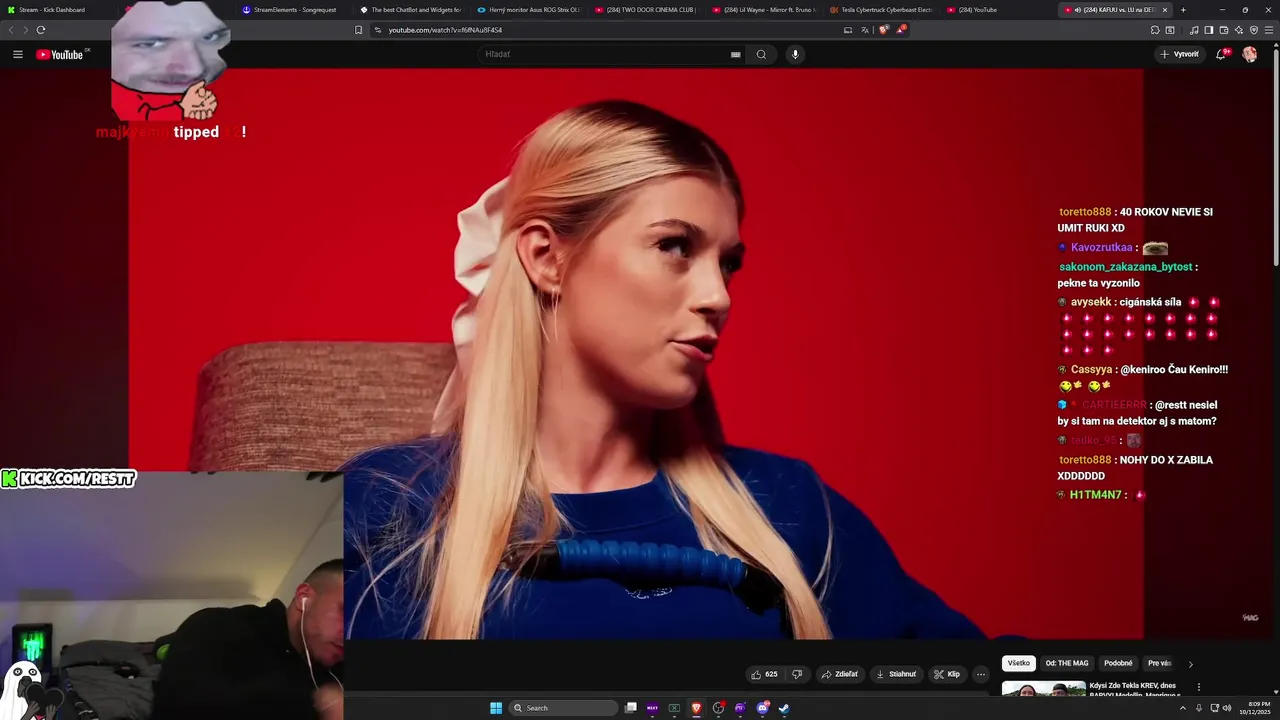Open Brave Shields lion icon
Viewport: 1280px width, 720px height.
tap(884, 30)
